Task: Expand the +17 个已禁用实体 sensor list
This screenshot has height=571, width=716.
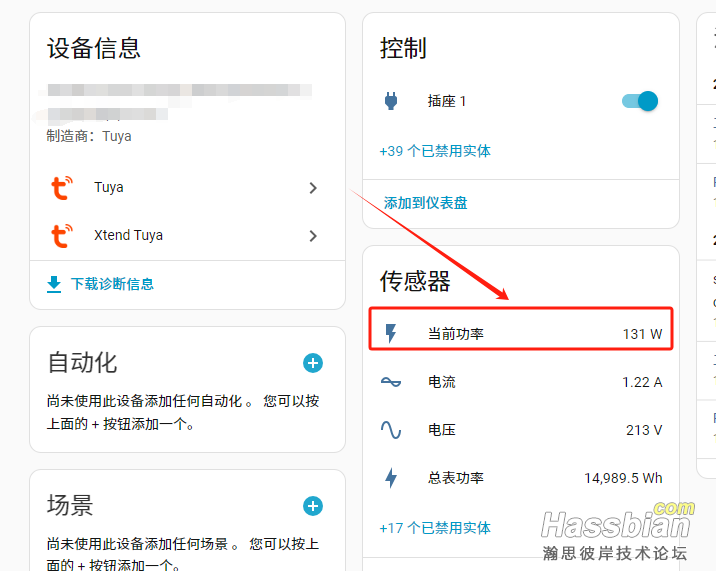Action: point(435,527)
